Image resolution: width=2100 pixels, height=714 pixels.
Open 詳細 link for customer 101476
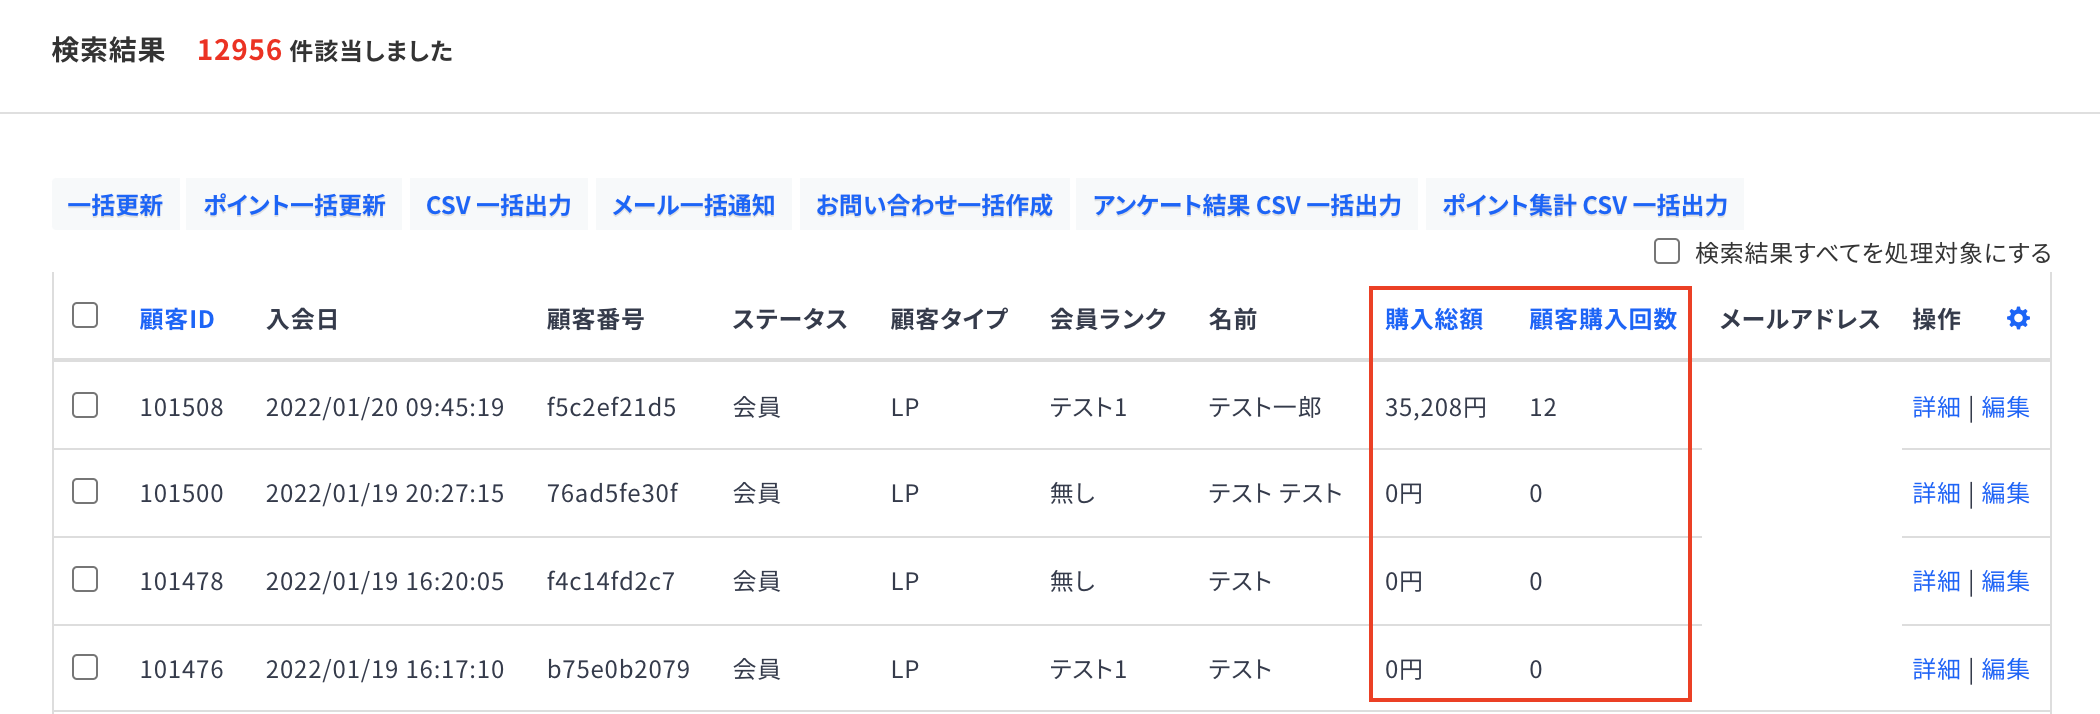(x=1935, y=670)
